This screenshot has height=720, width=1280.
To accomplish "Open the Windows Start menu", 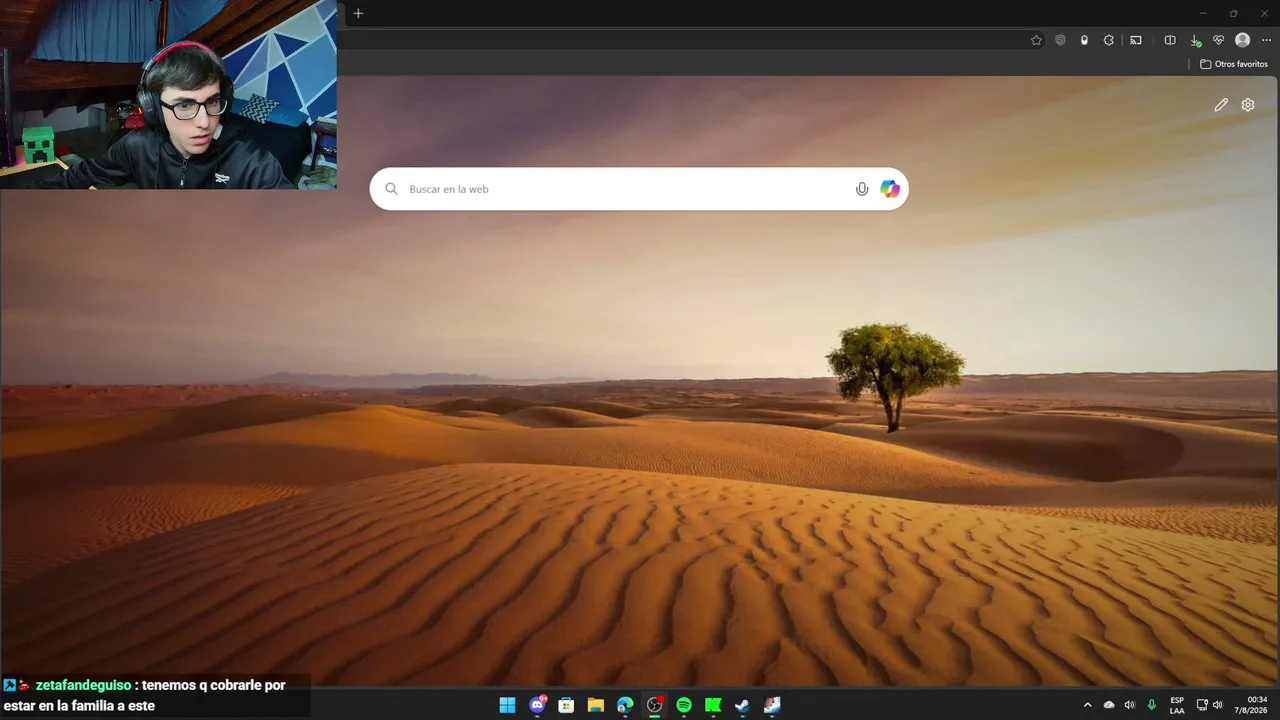I will tap(507, 705).
